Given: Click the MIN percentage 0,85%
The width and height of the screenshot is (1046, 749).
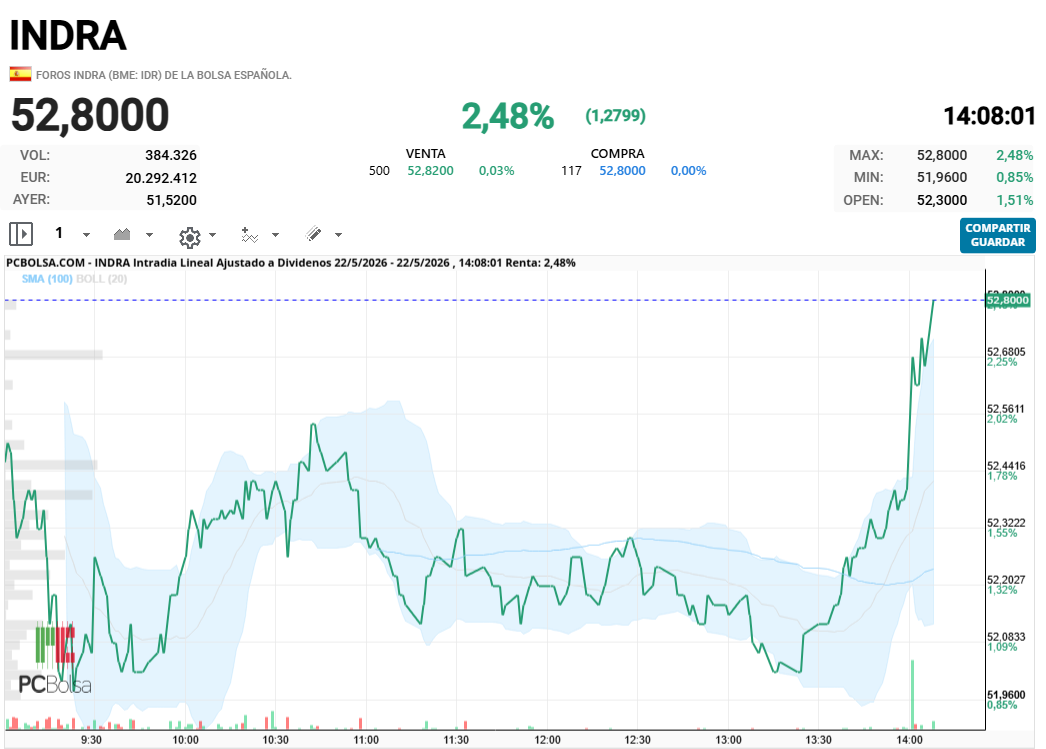Looking at the screenshot, I should 1015,177.
